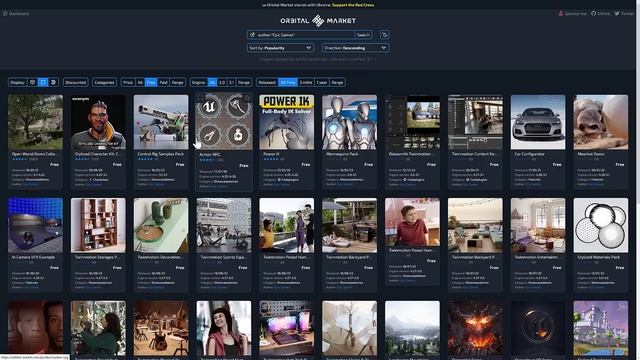Click the Sponsor me heart icon
Screen dimensions: 640x360
pos(561,13)
